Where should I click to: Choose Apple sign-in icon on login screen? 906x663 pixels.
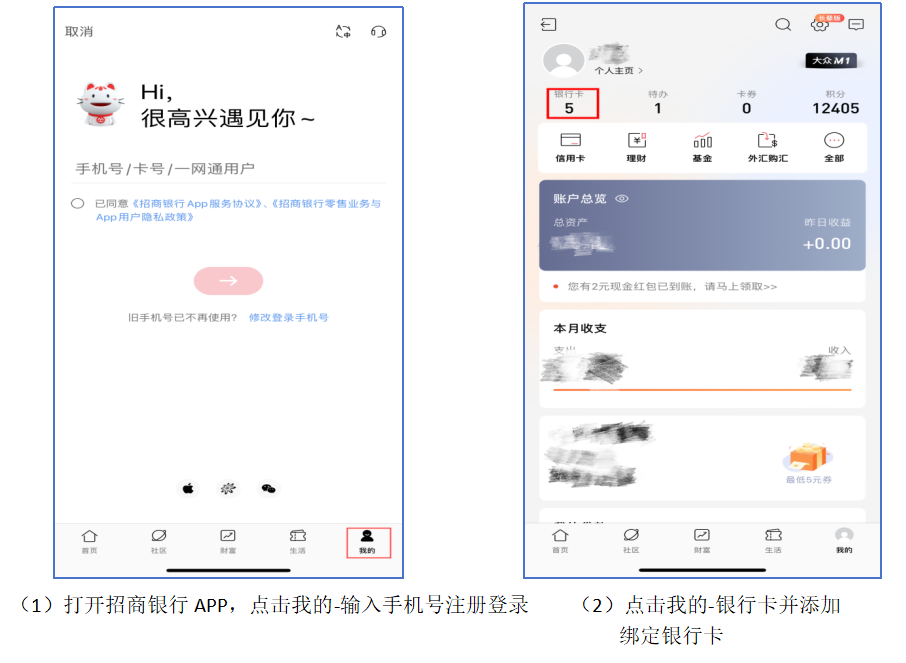click(x=187, y=488)
